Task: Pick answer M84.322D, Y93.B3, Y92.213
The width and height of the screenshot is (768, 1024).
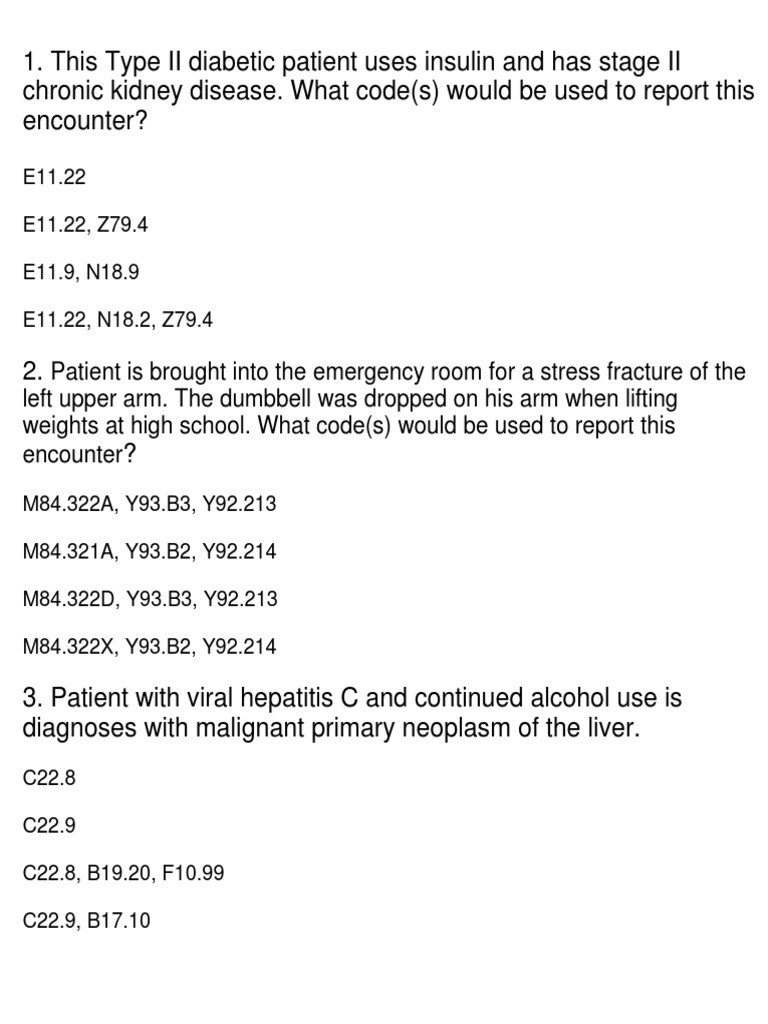Action: pos(150,599)
